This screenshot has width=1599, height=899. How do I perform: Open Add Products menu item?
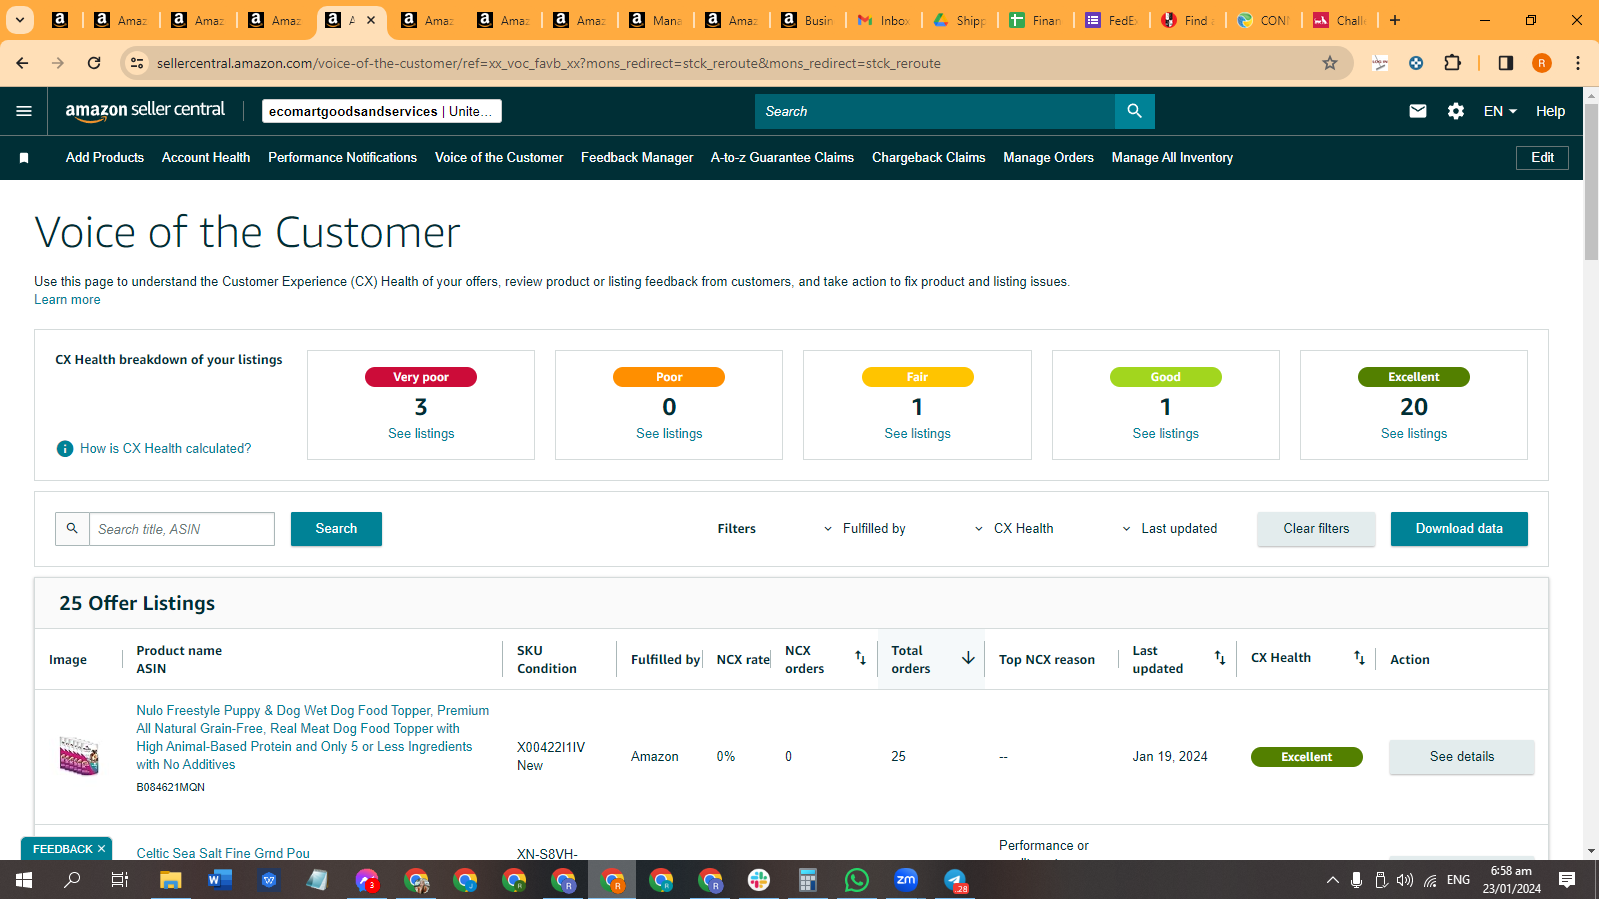point(105,158)
